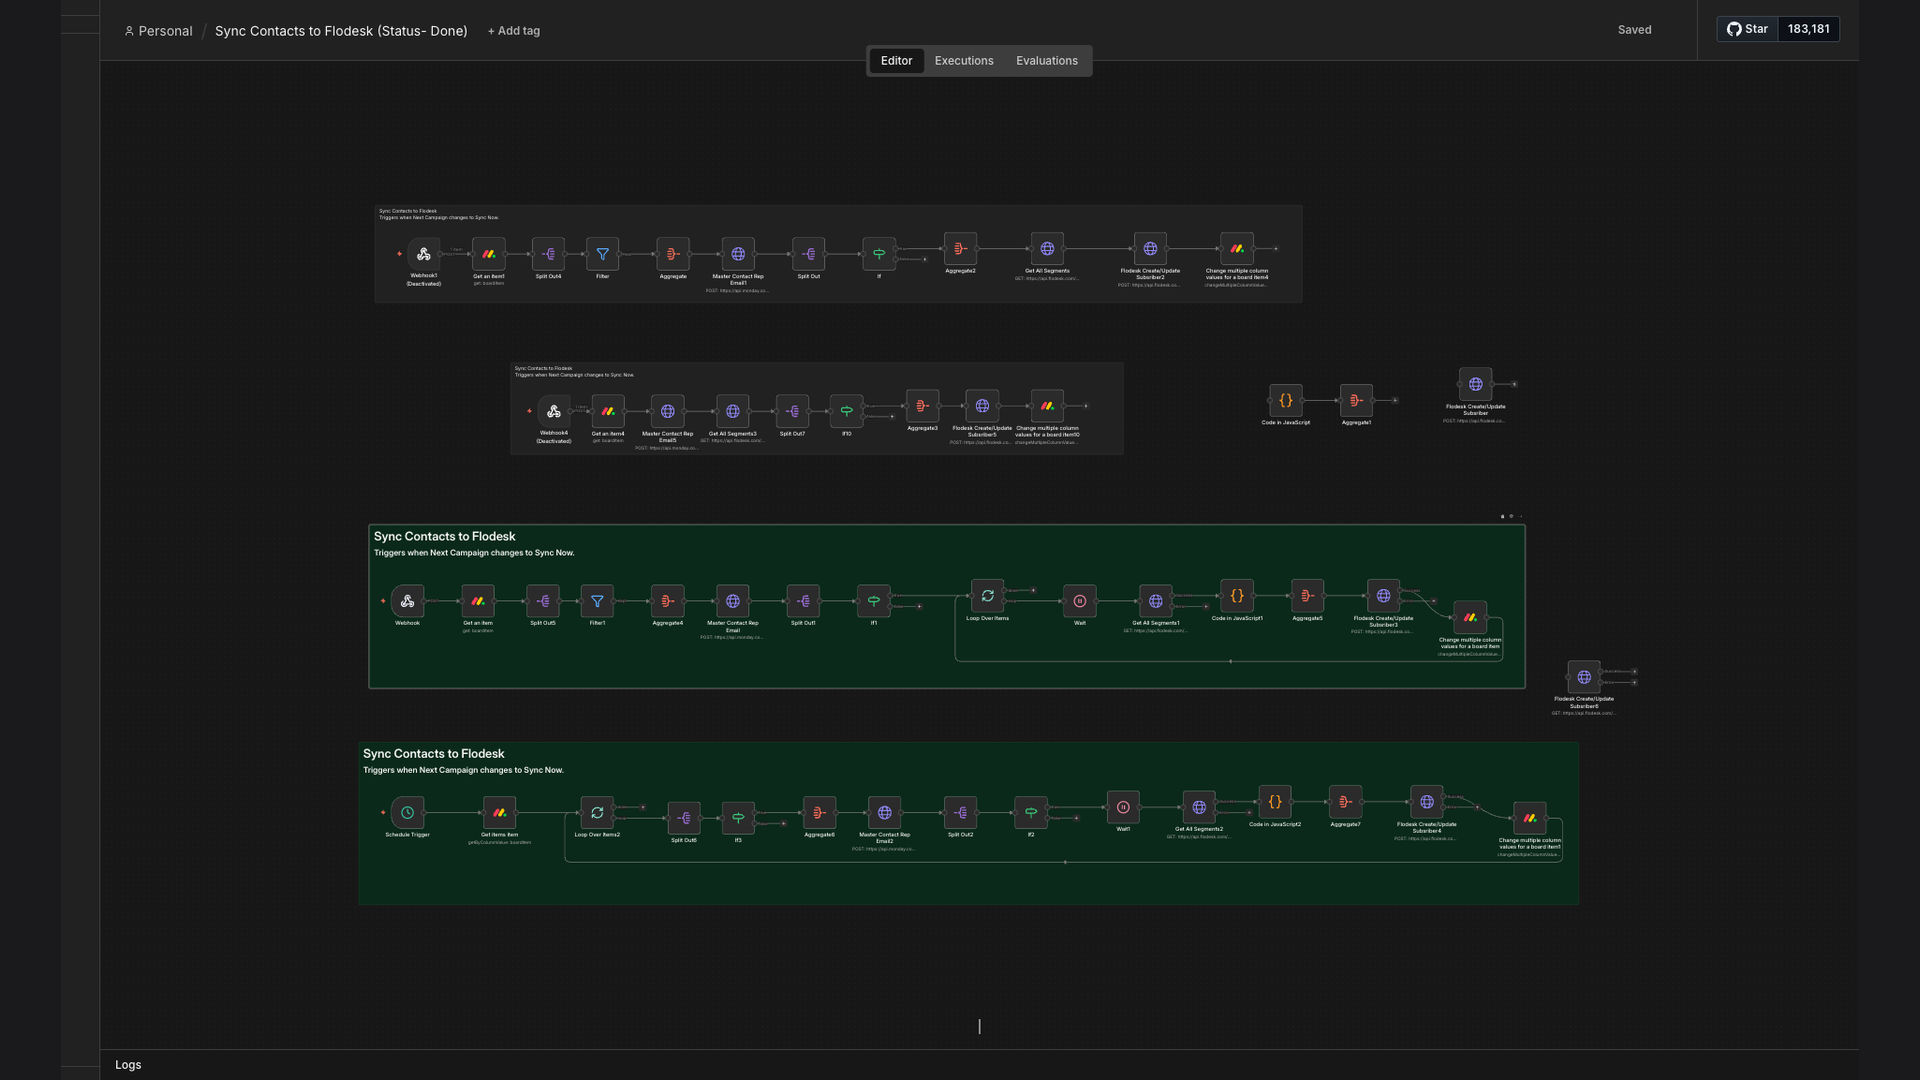This screenshot has width=1920, height=1080.
Task: Select the Aggregate7 node
Action: tap(1345, 802)
